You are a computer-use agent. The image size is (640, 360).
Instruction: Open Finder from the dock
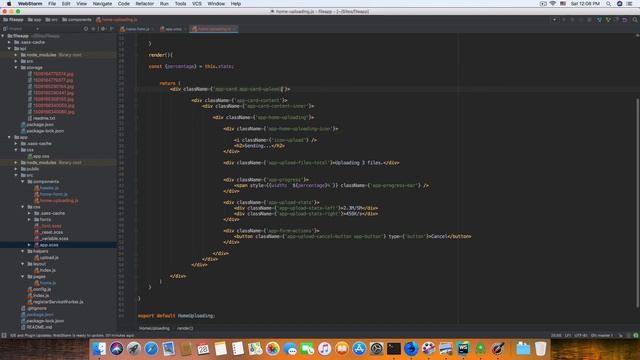tap(99, 349)
